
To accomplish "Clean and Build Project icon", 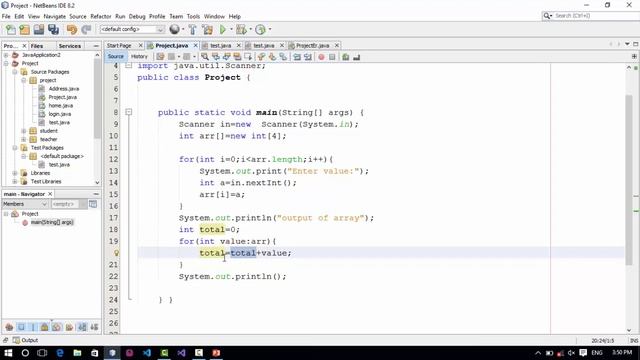I will (207, 29).
